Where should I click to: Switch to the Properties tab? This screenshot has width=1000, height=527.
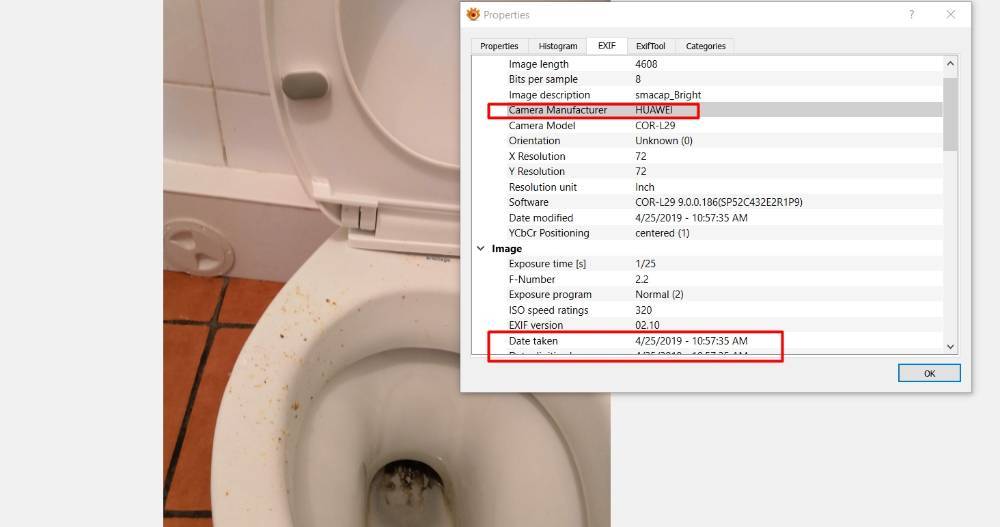(499, 46)
